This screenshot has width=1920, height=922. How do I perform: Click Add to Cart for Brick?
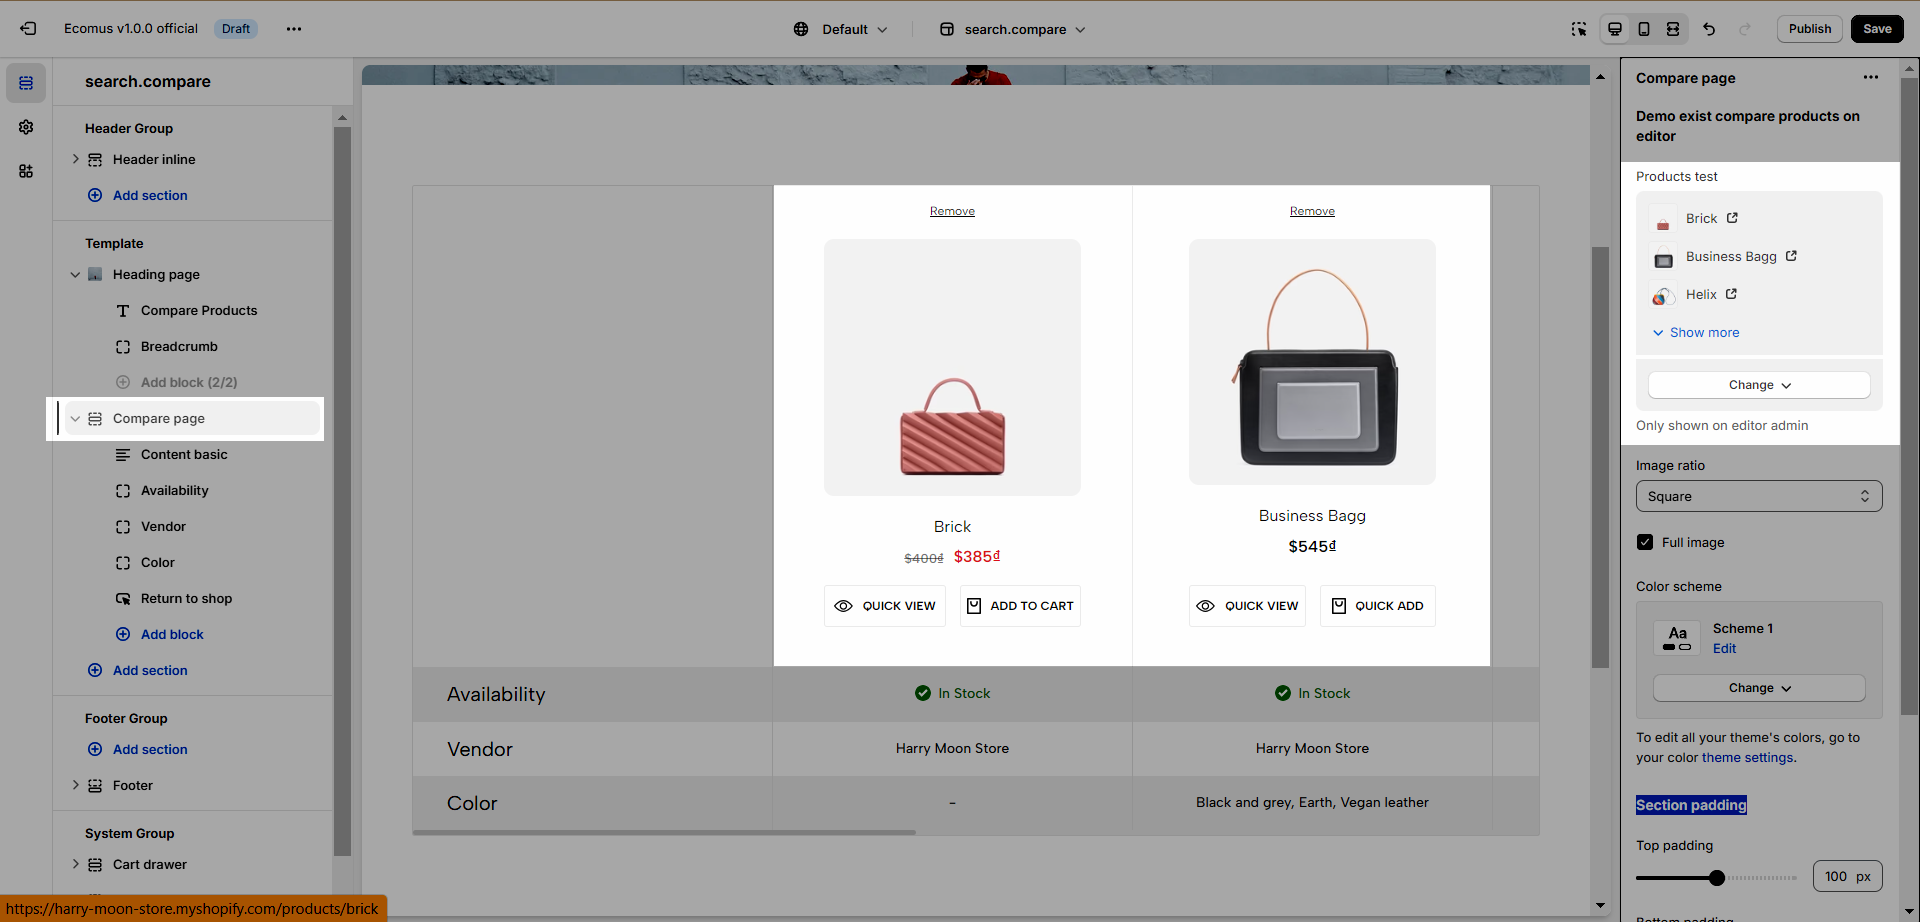pyautogui.click(x=1020, y=606)
